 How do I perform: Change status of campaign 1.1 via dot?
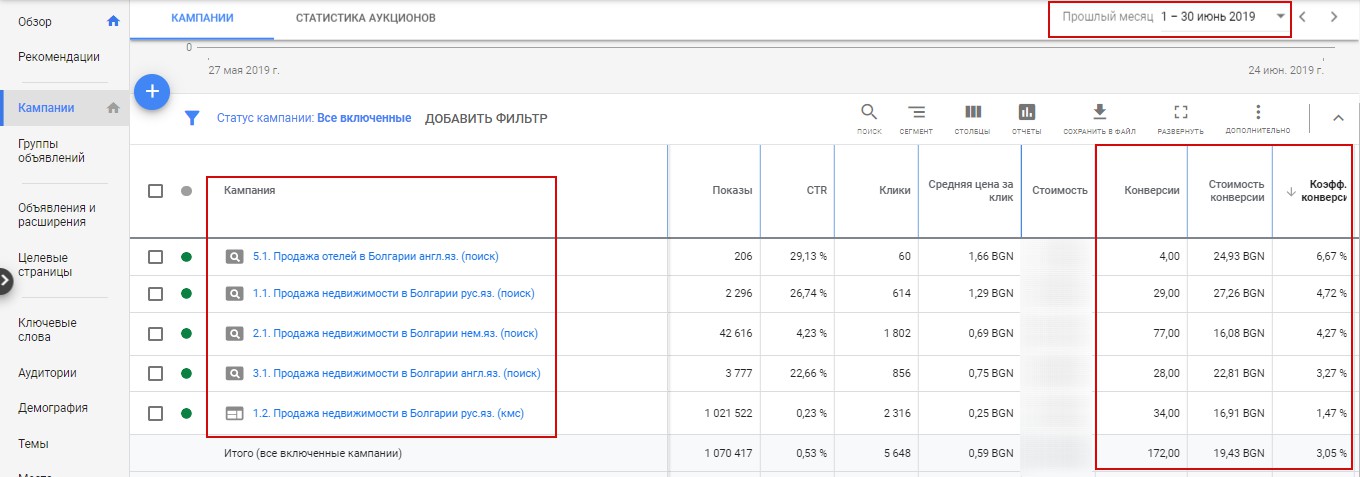(x=186, y=294)
